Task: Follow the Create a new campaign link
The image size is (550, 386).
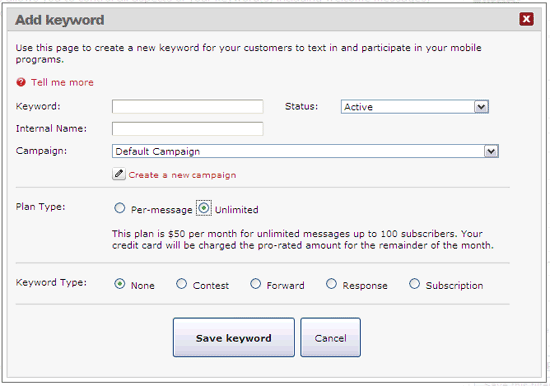Action: (182, 175)
